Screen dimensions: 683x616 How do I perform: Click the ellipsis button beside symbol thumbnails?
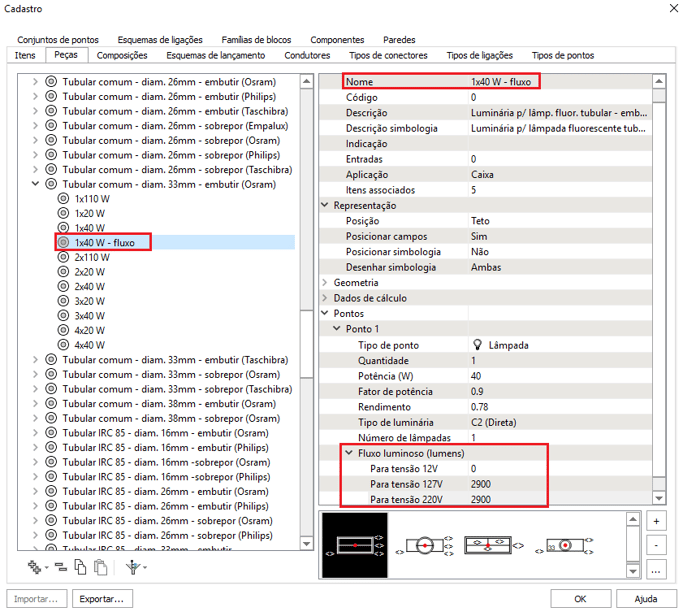pos(656,571)
